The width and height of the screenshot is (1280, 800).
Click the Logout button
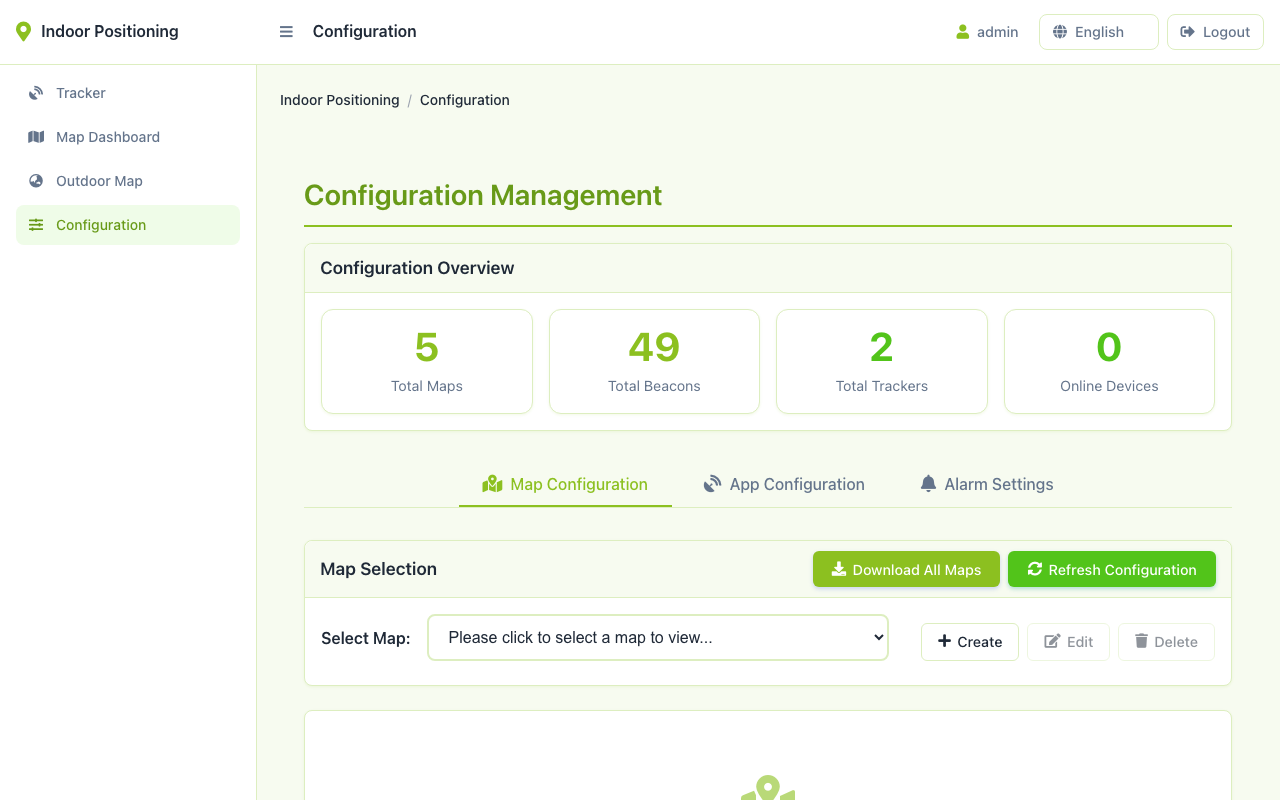(1215, 32)
